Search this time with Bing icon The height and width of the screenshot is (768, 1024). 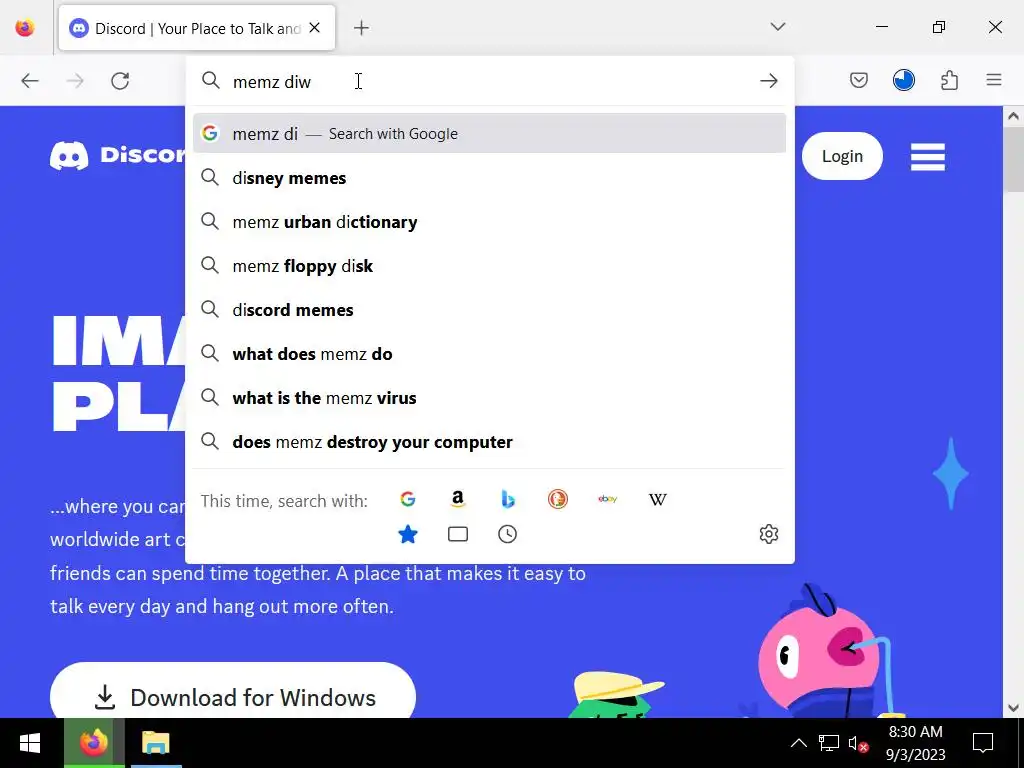507,500
